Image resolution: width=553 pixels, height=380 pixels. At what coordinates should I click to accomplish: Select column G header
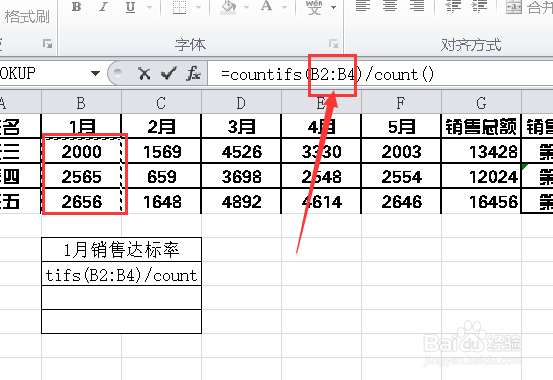(481, 103)
